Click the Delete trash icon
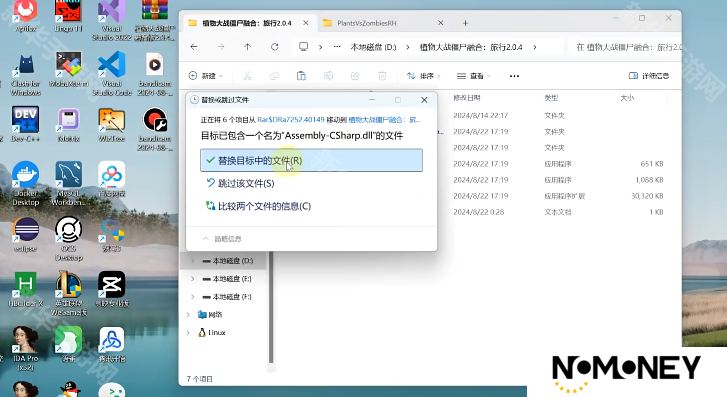The width and height of the screenshot is (727, 397). point(382,76)
